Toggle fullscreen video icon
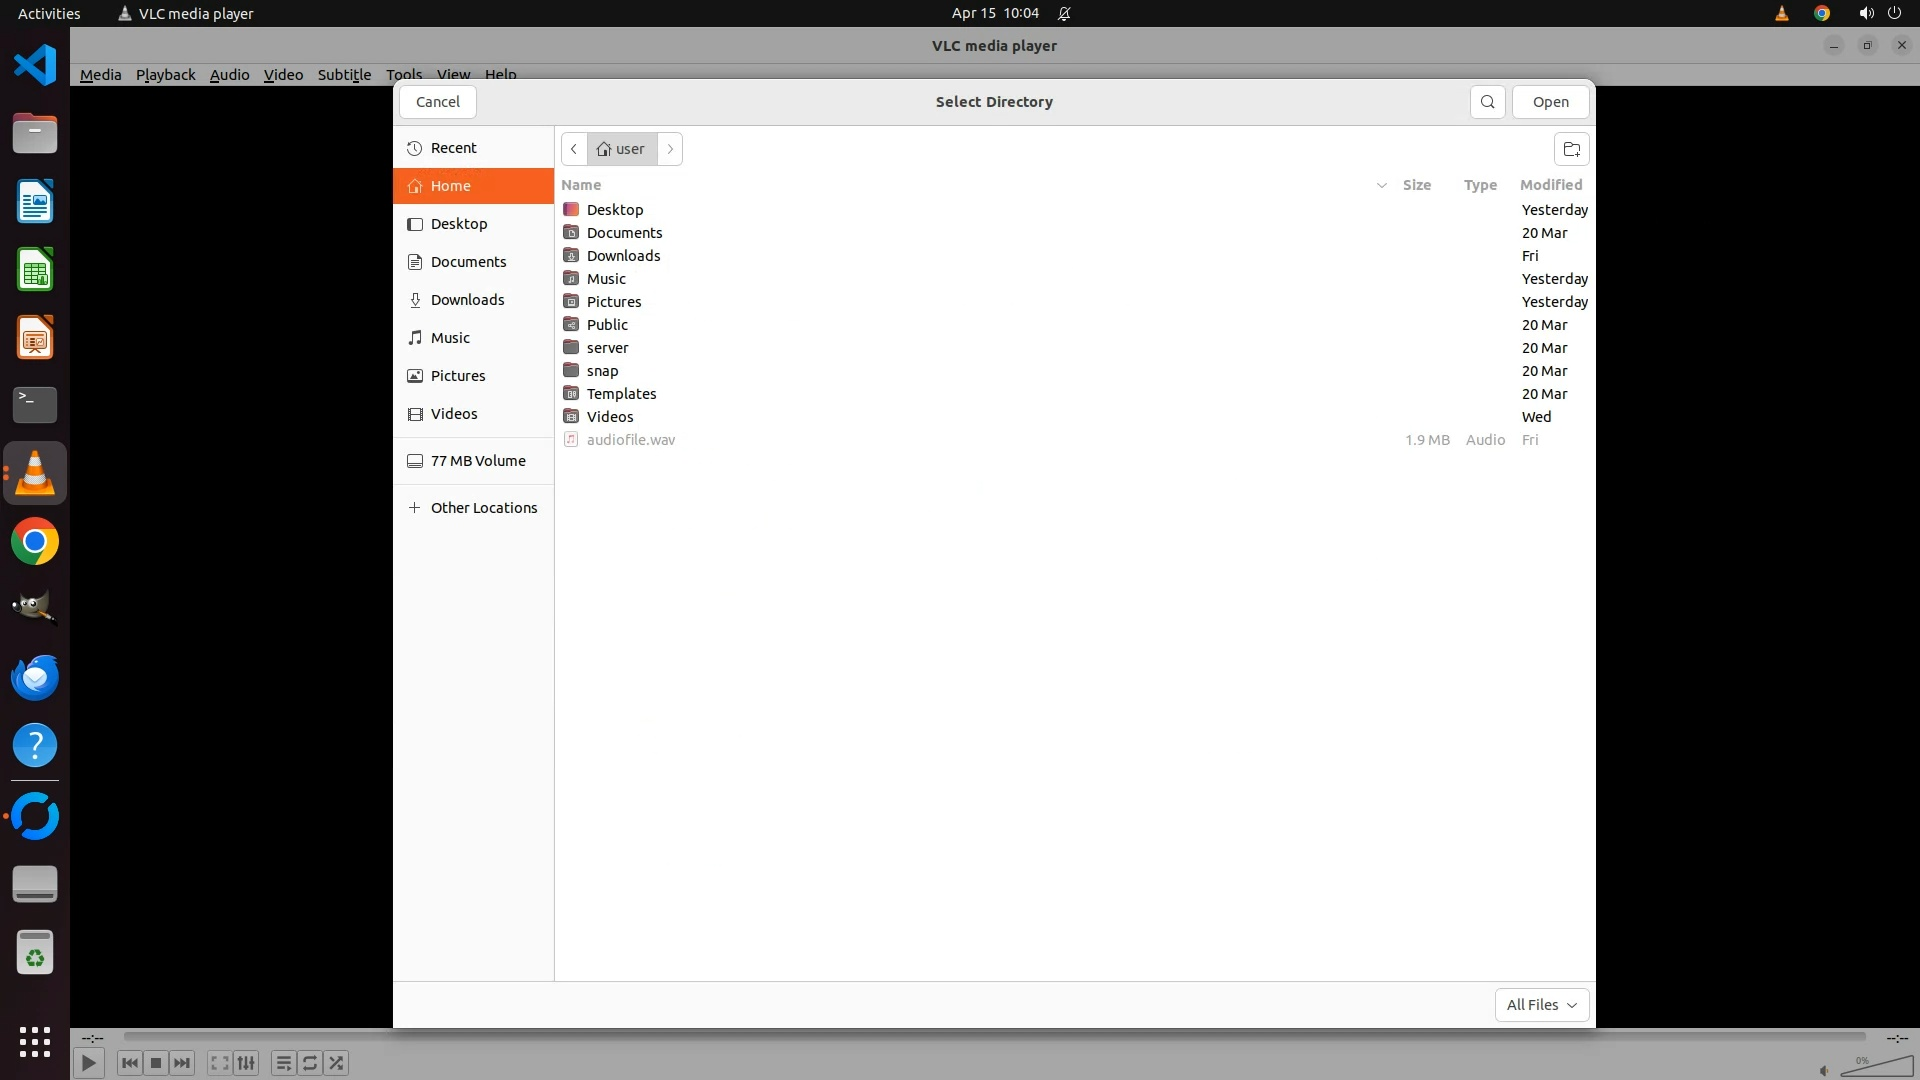 click(x=219, y=1063)
